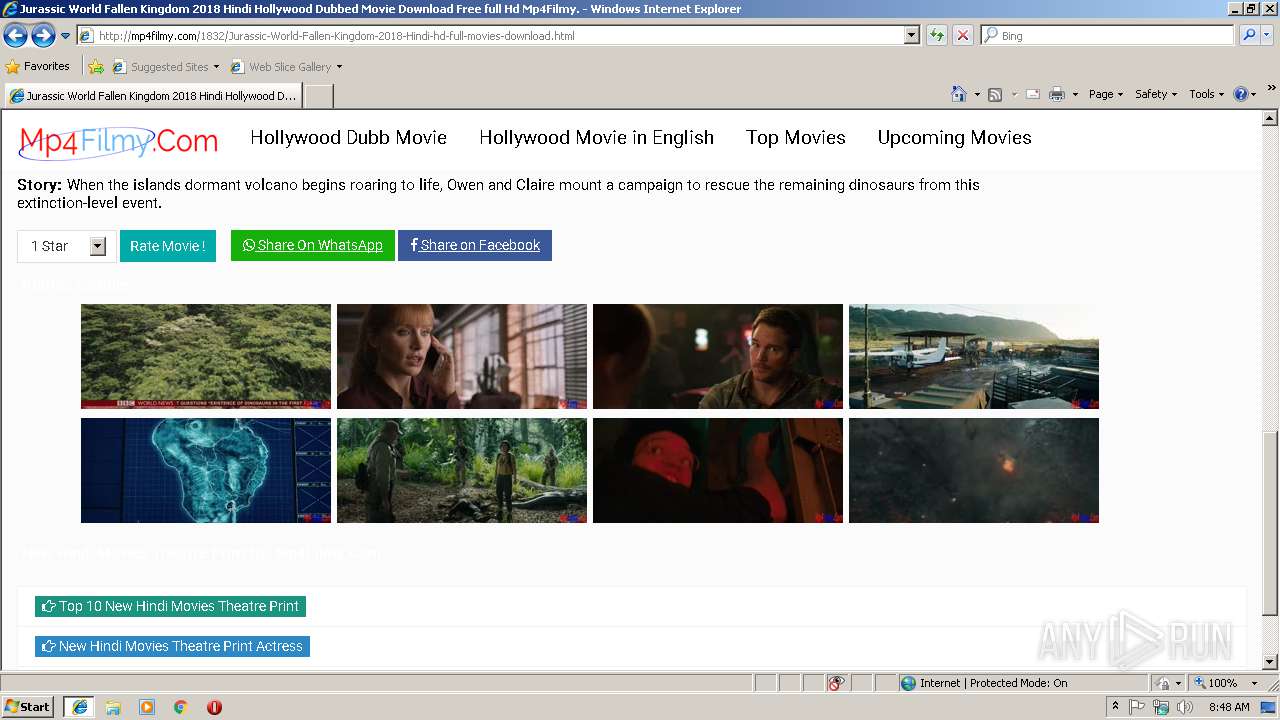The width and height of the screenshot is (1280, 720).
Task: Click the Internet Explorer taskbar button
Action: click(79, 707)
